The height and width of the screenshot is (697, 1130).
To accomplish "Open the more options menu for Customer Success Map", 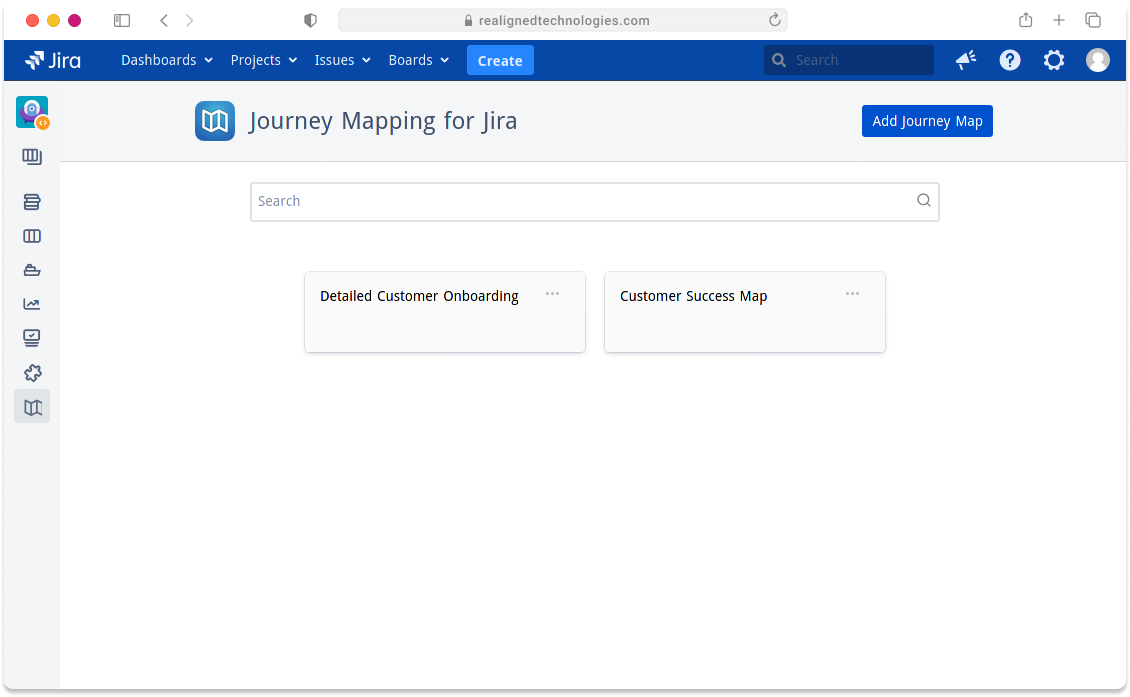I will click(x=853, y=294).
